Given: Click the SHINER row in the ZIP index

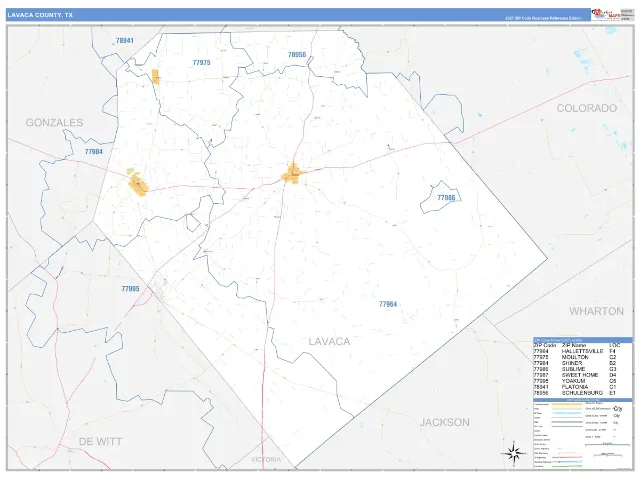Looking at the screenshot, I should [575, 363].
